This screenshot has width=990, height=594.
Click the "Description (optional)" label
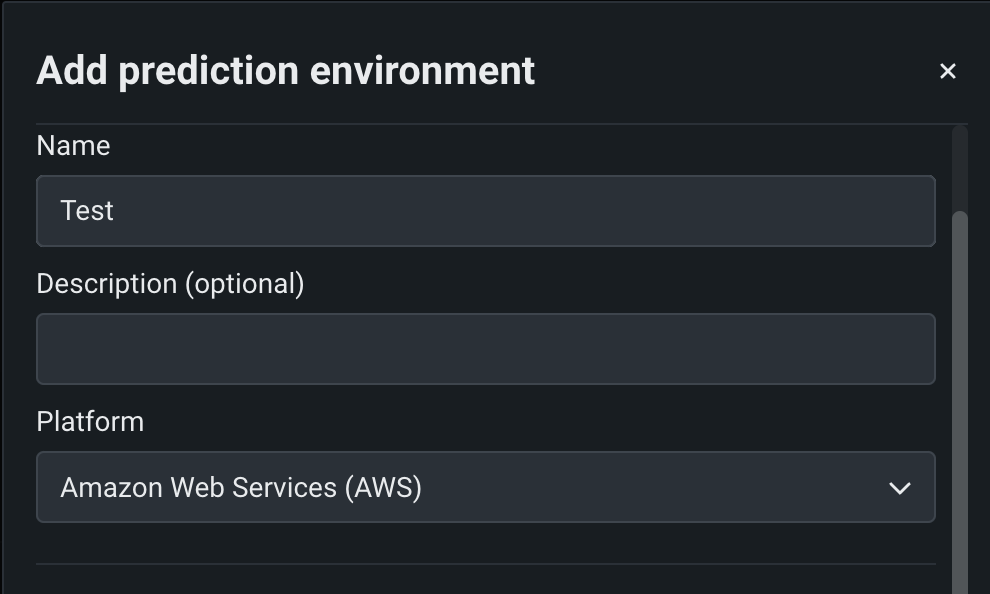click(170, 284)
